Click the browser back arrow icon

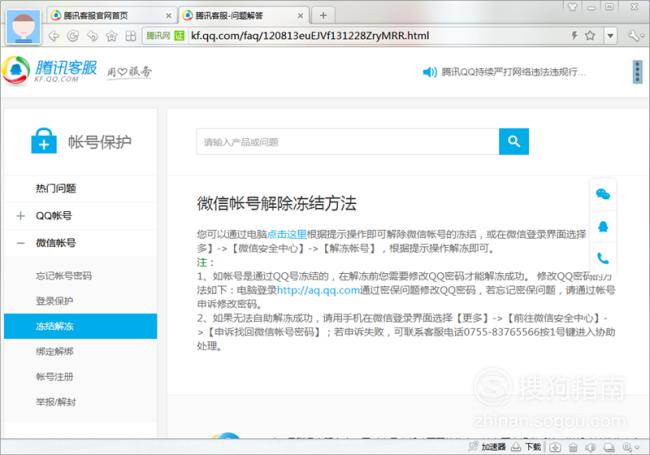(54, 36)
